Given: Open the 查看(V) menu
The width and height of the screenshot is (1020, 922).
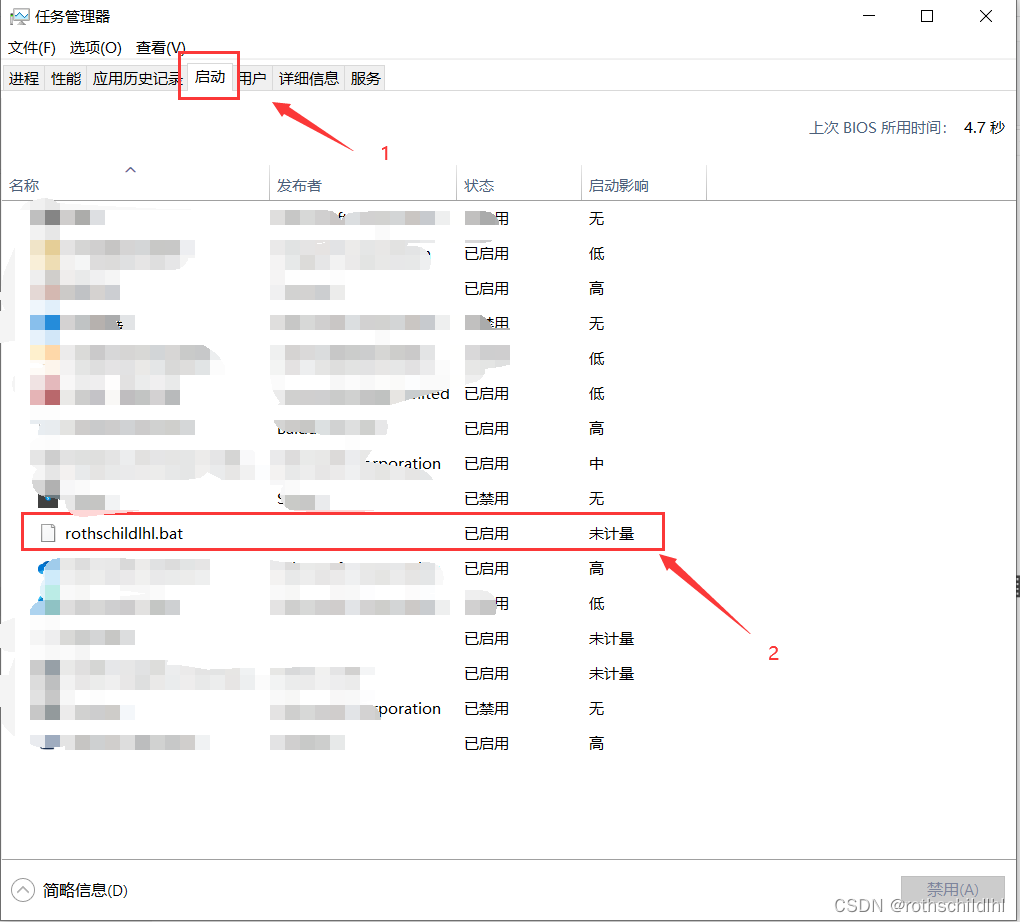Looking at the screenshot, I should [x=160, y=46].
